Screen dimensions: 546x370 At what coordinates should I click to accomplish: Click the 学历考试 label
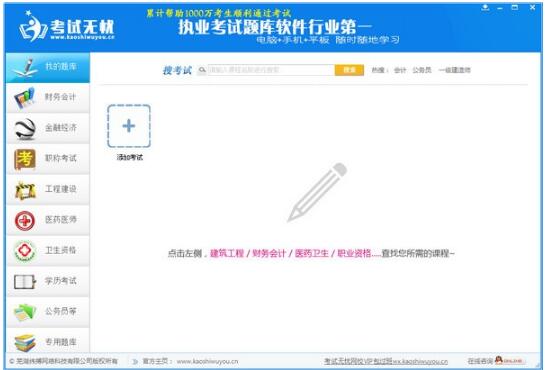(61, 281)
